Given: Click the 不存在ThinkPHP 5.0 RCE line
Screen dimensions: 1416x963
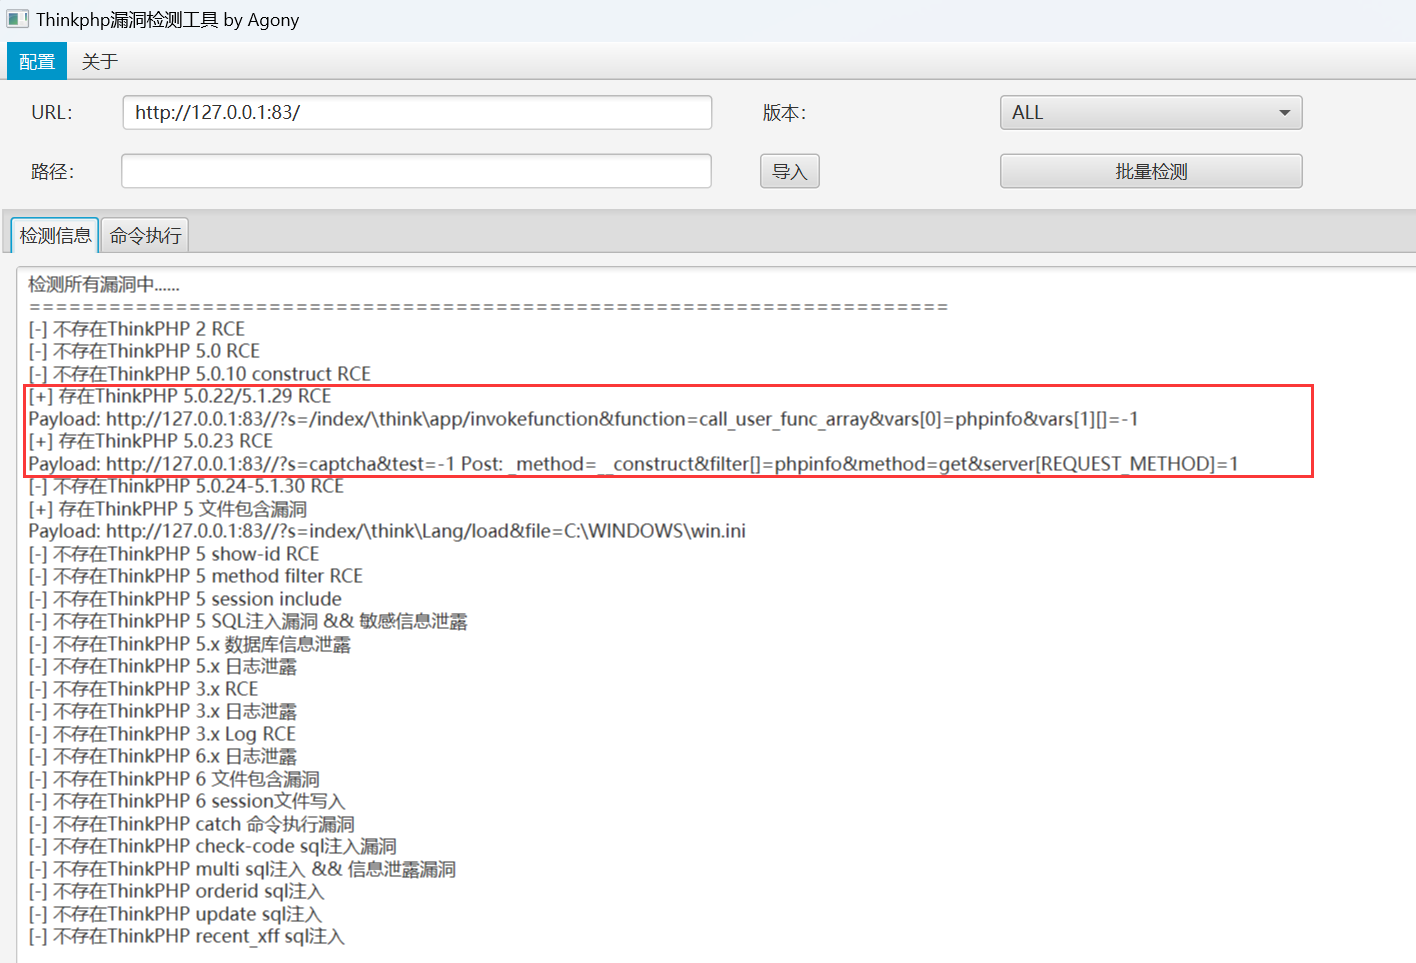Looking at the screenshot, I should pos(144,351).
